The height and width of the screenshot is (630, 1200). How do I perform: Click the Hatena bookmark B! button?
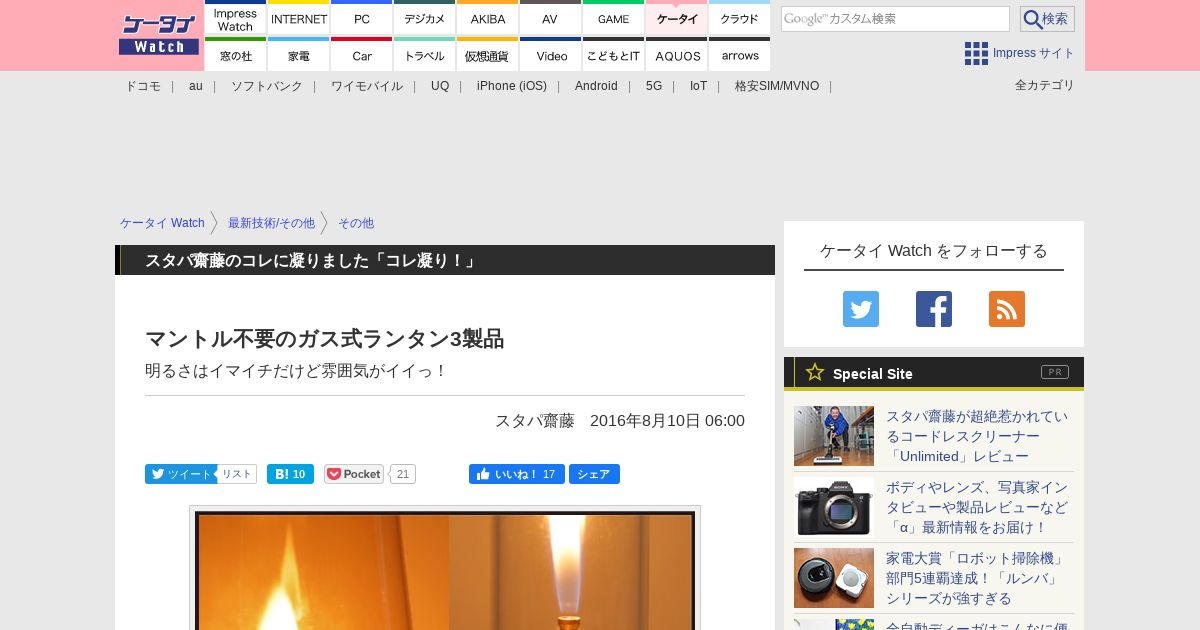290,474
